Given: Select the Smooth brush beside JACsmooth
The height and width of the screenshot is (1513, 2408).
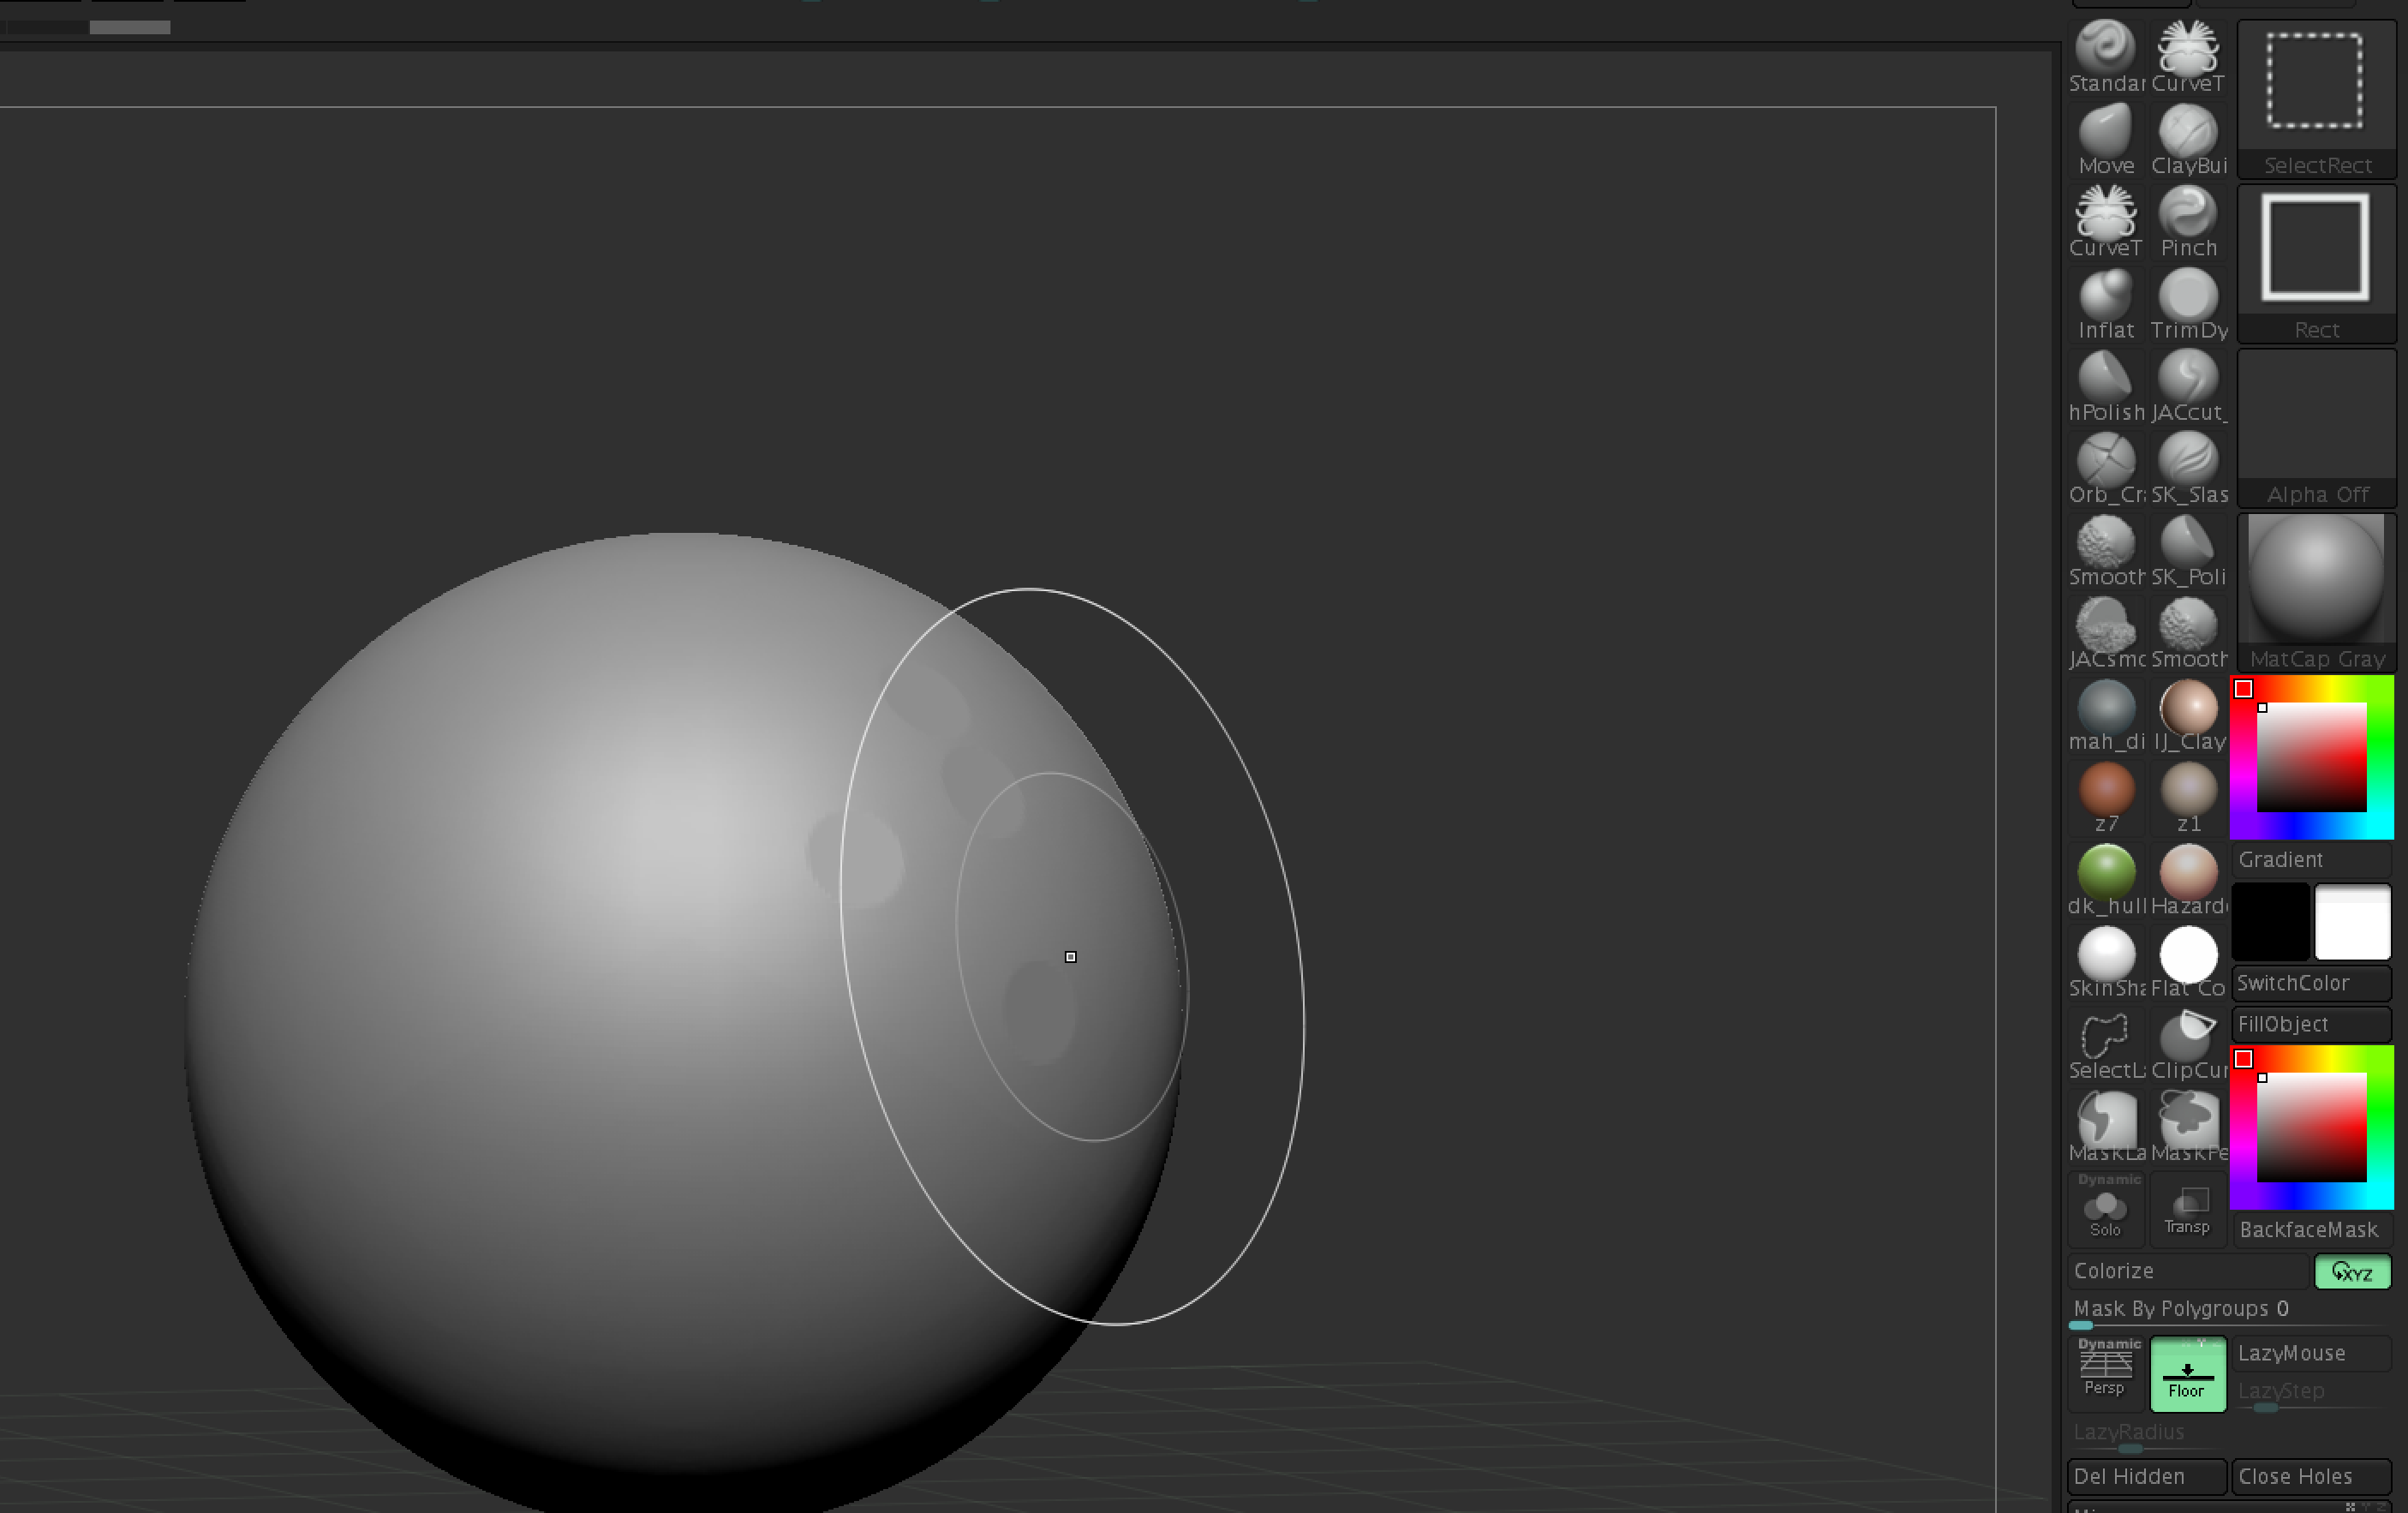Looking at the screenshot, I should (x=2189, y=634).
